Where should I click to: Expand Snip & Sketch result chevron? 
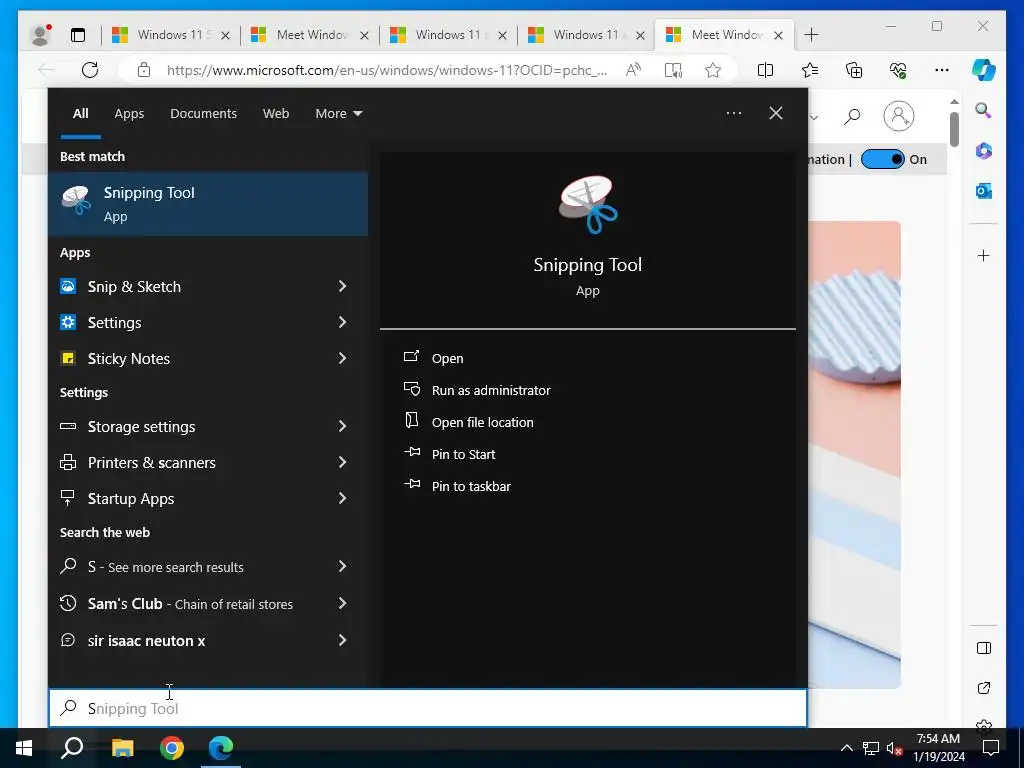click(342, 286)
